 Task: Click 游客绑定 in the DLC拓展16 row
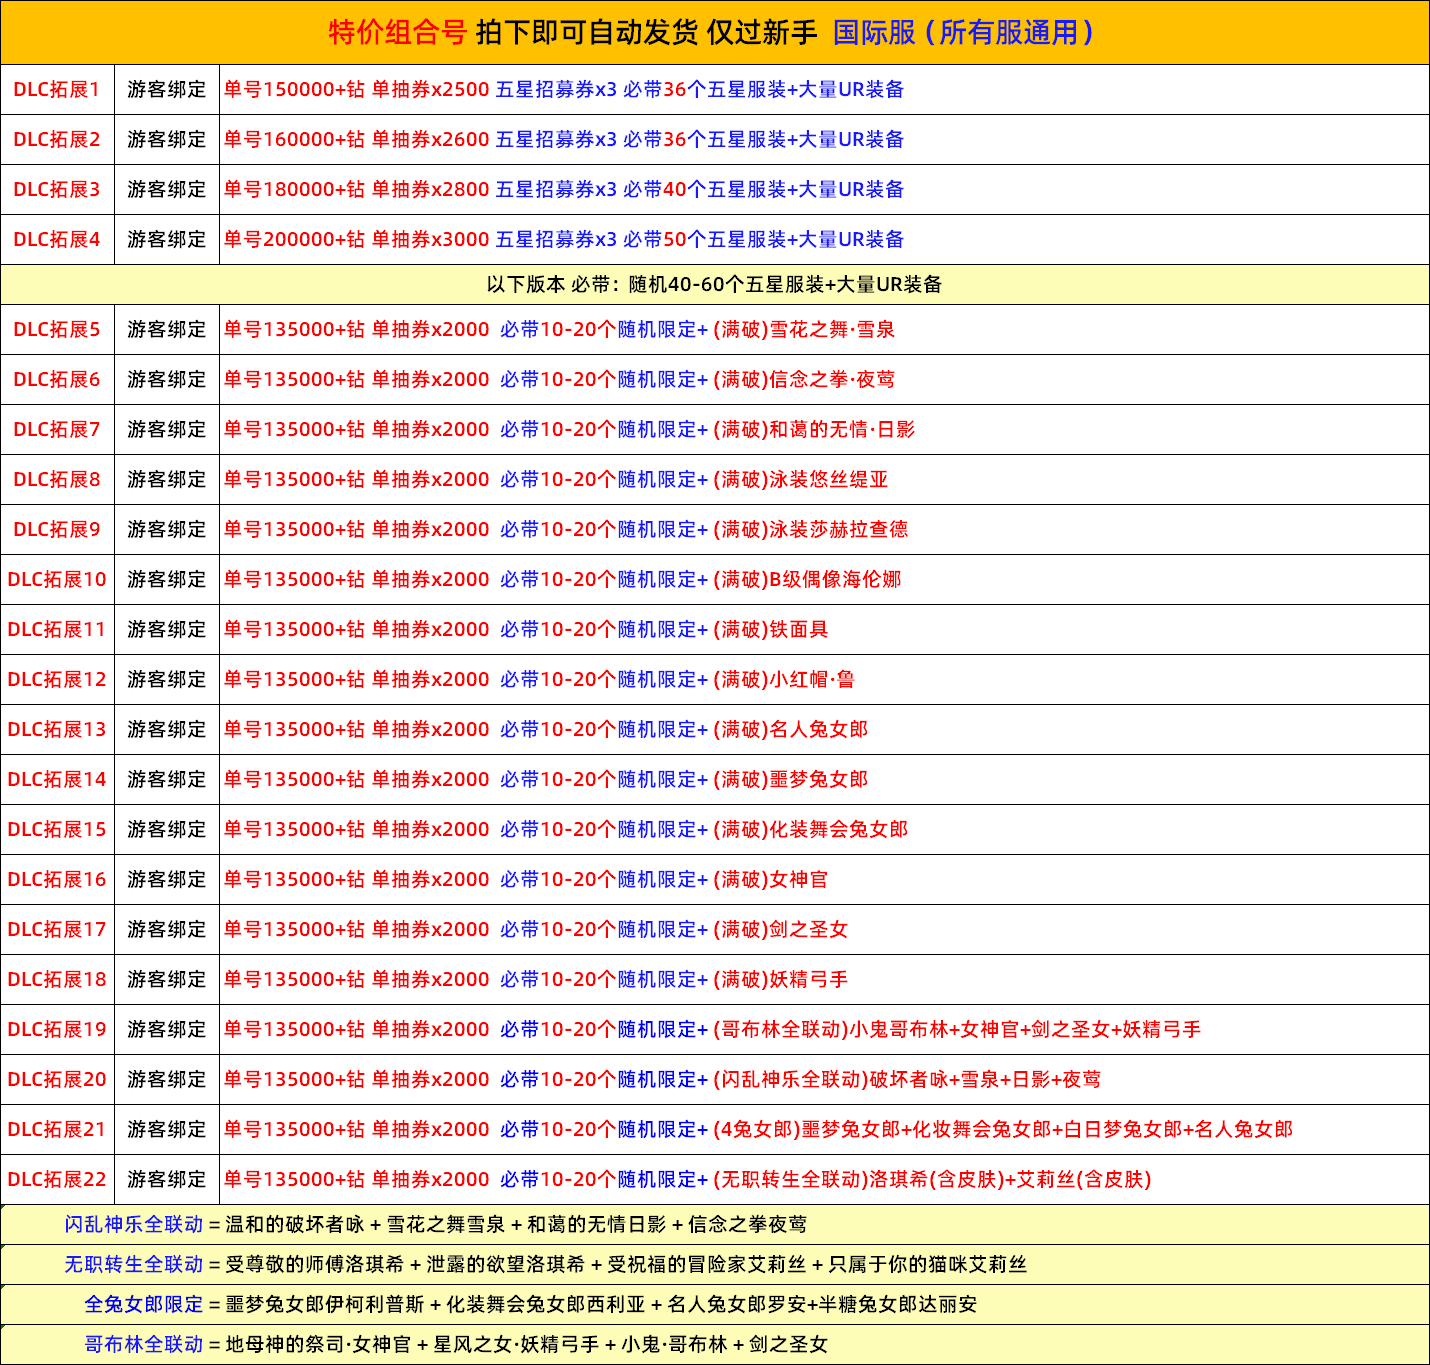pos(166,880)
